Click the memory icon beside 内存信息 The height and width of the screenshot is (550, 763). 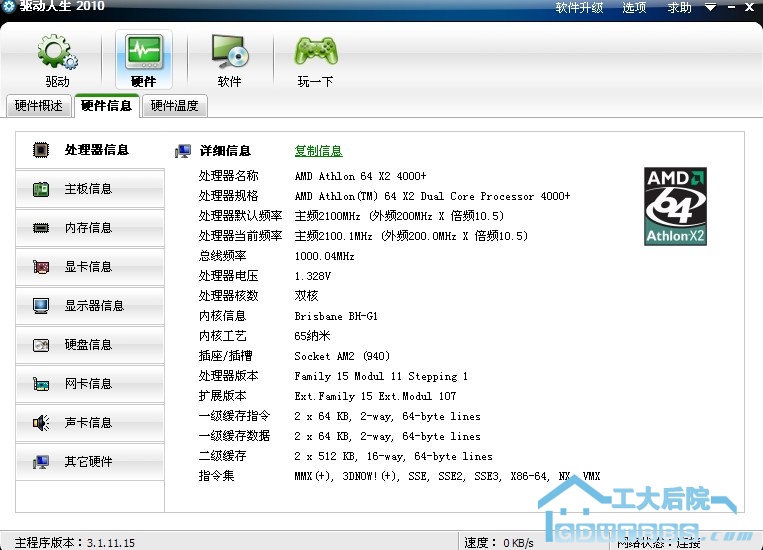point(41,228)
